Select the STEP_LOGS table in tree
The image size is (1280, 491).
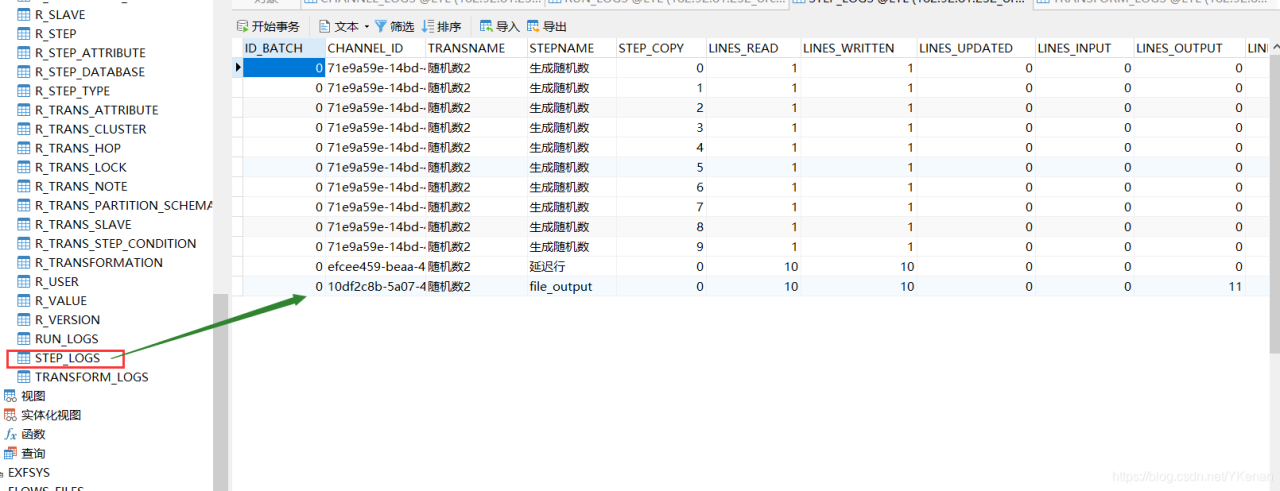coord(66,358)
